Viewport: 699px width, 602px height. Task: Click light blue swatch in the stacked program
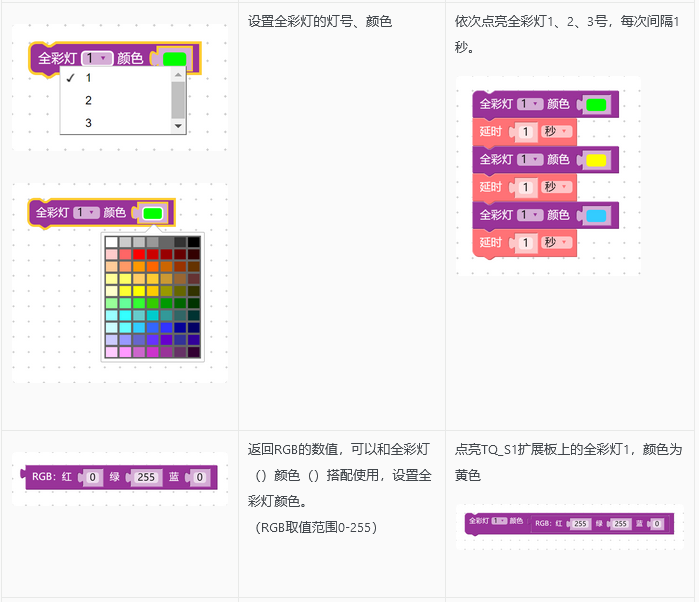[x=596, y=216]
